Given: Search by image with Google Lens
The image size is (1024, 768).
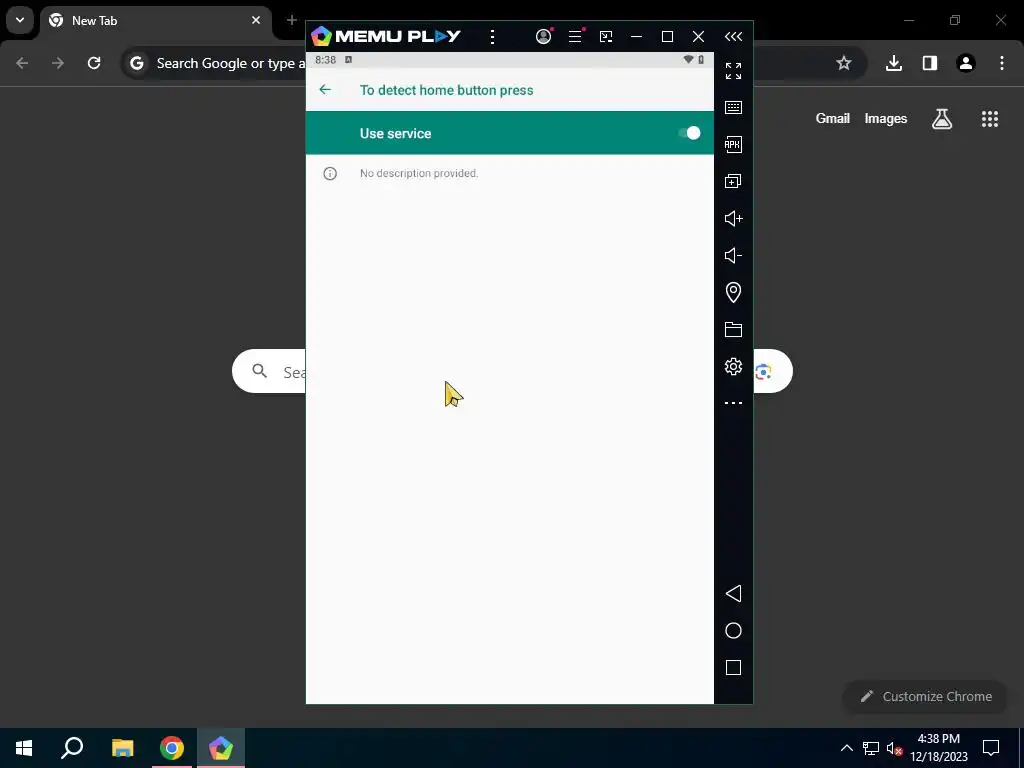Looking at the screenshot, I should coord(763,372).
